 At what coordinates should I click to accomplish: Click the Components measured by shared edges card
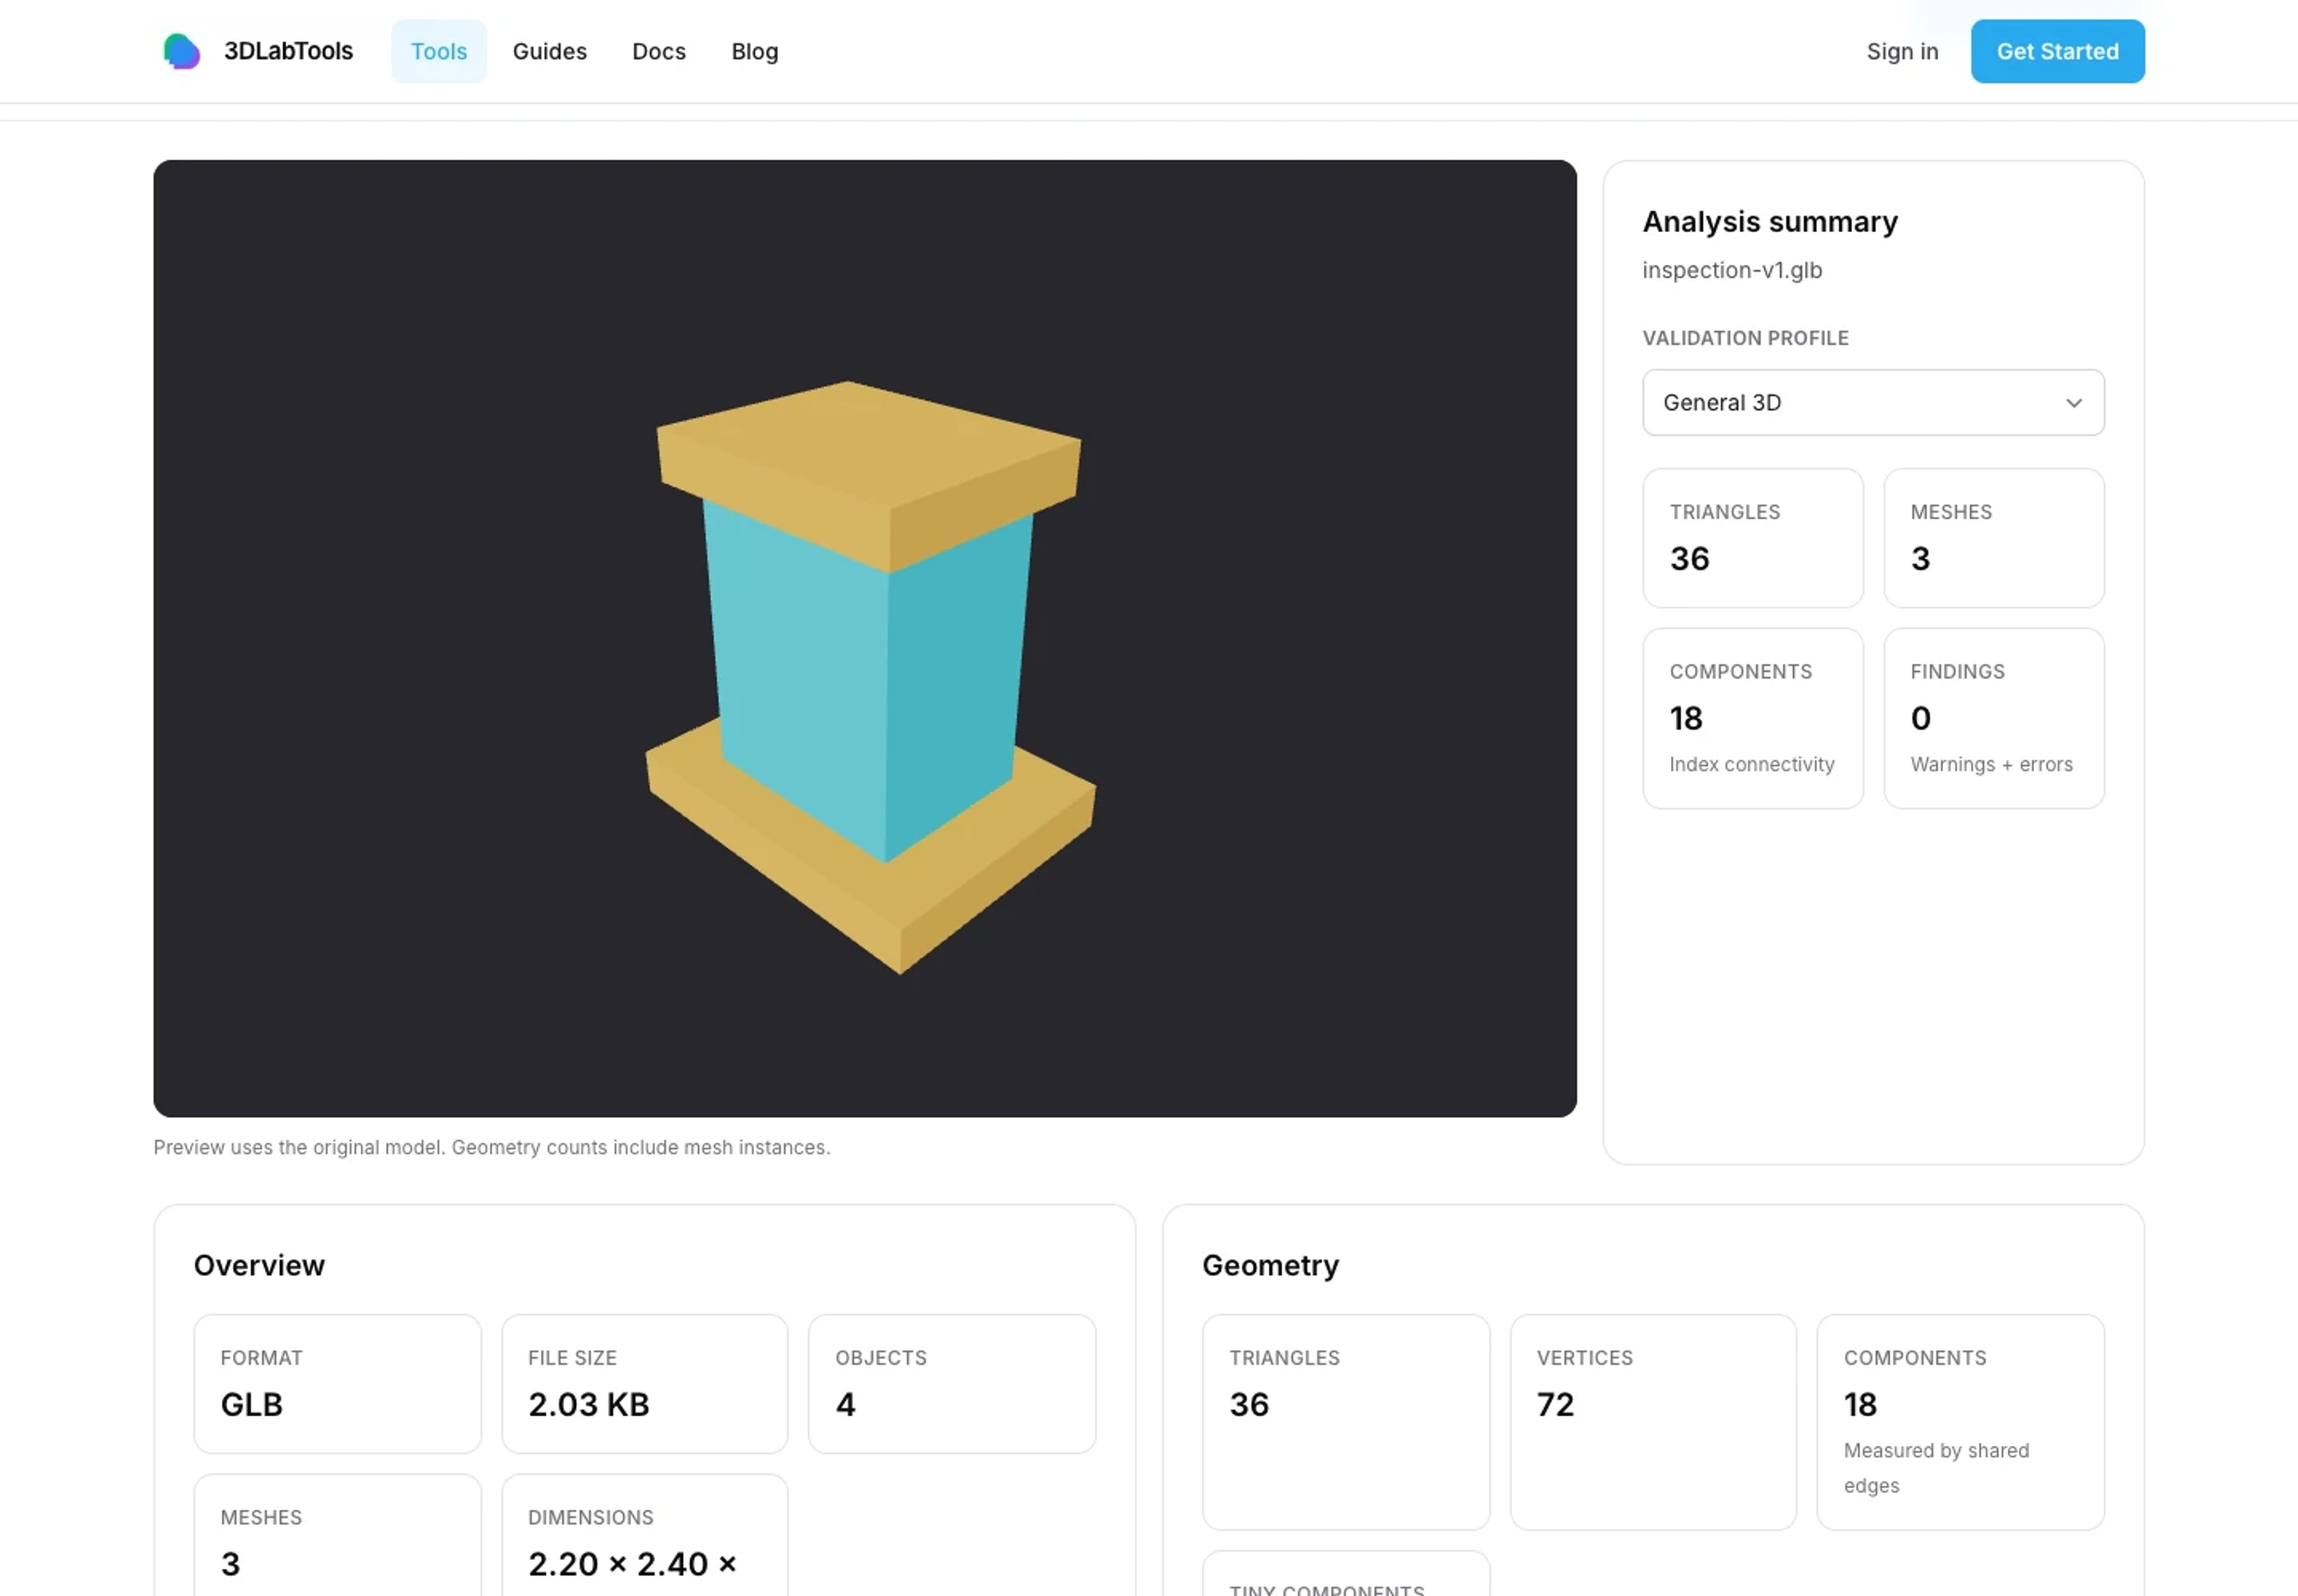click(1960, 1422)
